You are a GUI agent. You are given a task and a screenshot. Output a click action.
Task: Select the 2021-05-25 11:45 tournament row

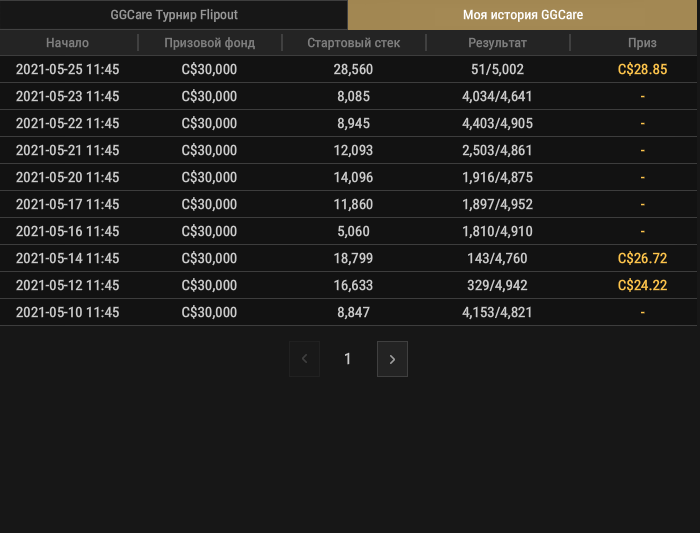point(348,69)
